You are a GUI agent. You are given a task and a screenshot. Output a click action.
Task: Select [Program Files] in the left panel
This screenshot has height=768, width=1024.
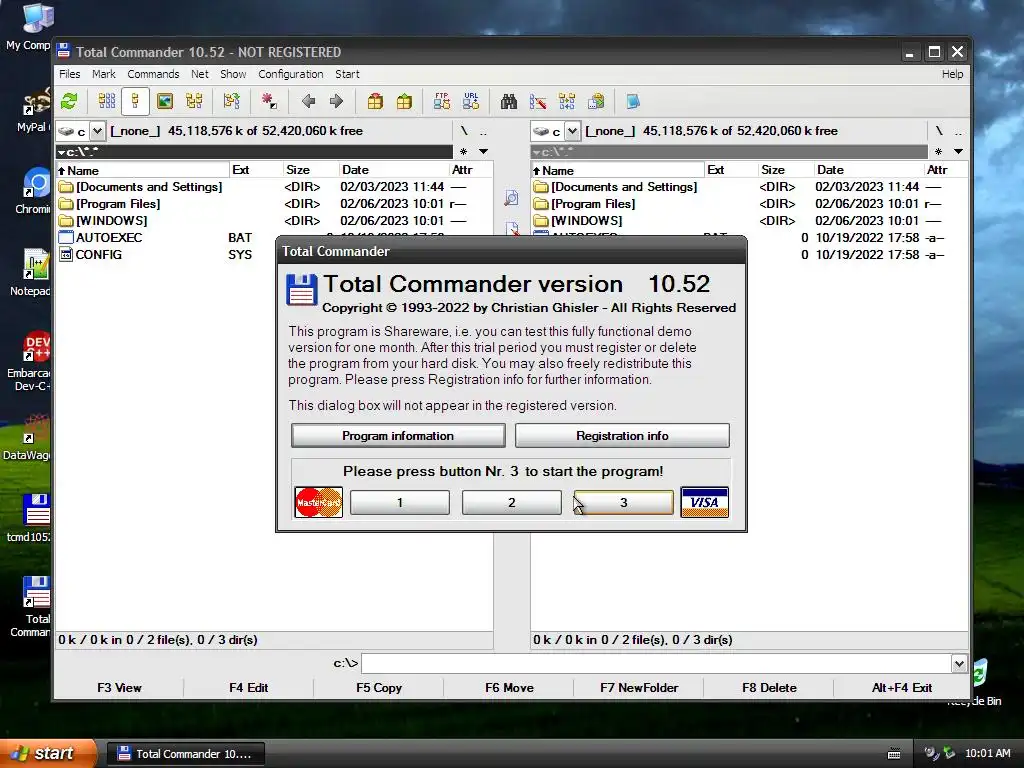click(118, 204)
